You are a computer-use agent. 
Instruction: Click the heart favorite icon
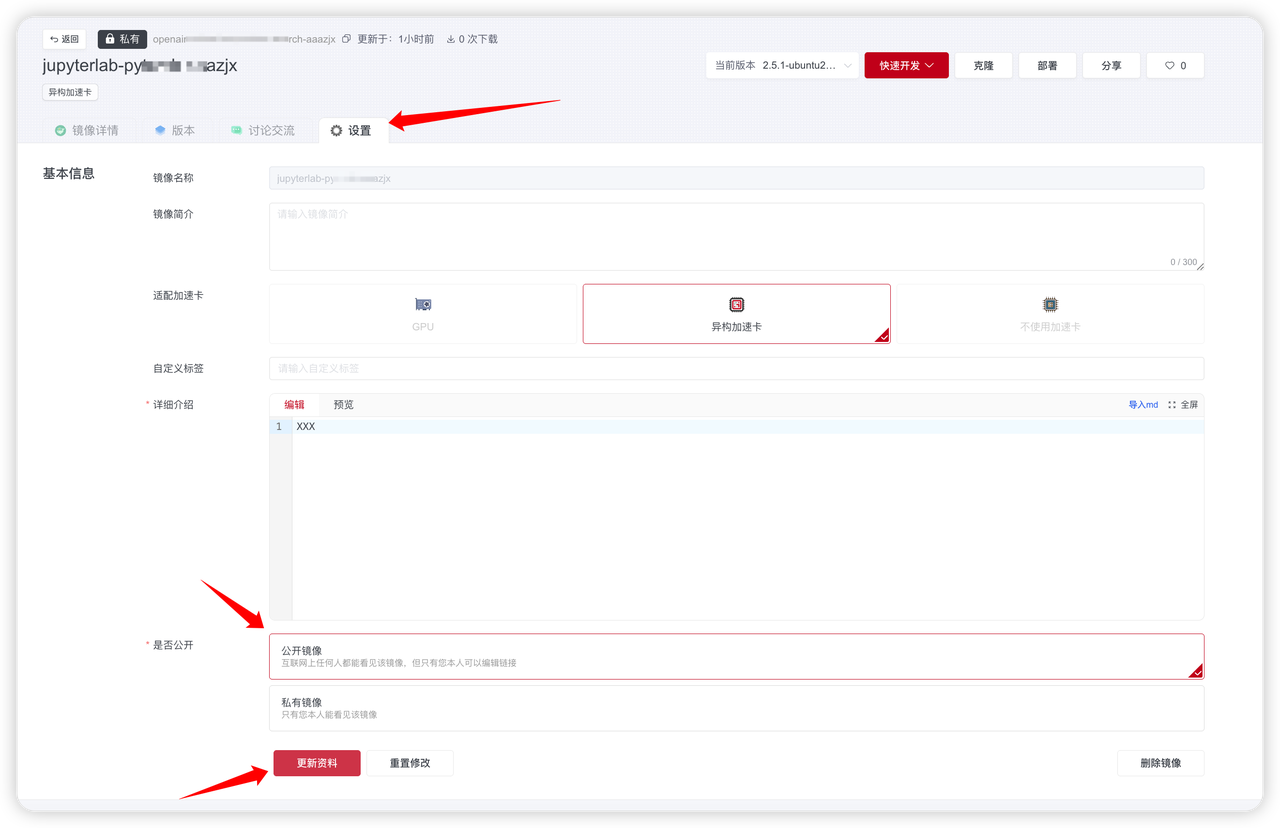pos(1169,66)
